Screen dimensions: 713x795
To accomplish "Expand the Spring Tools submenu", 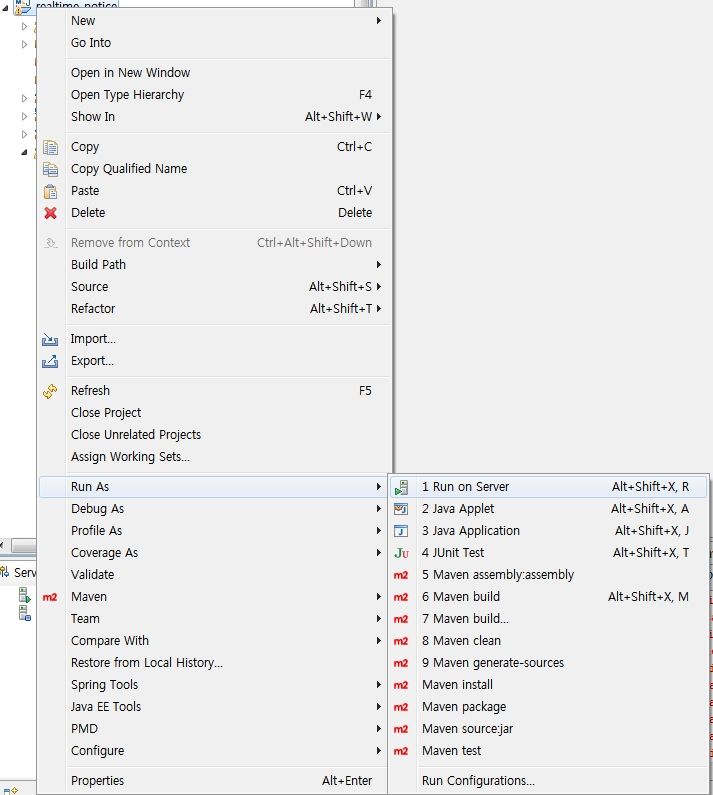I will (x=378, y=685).
